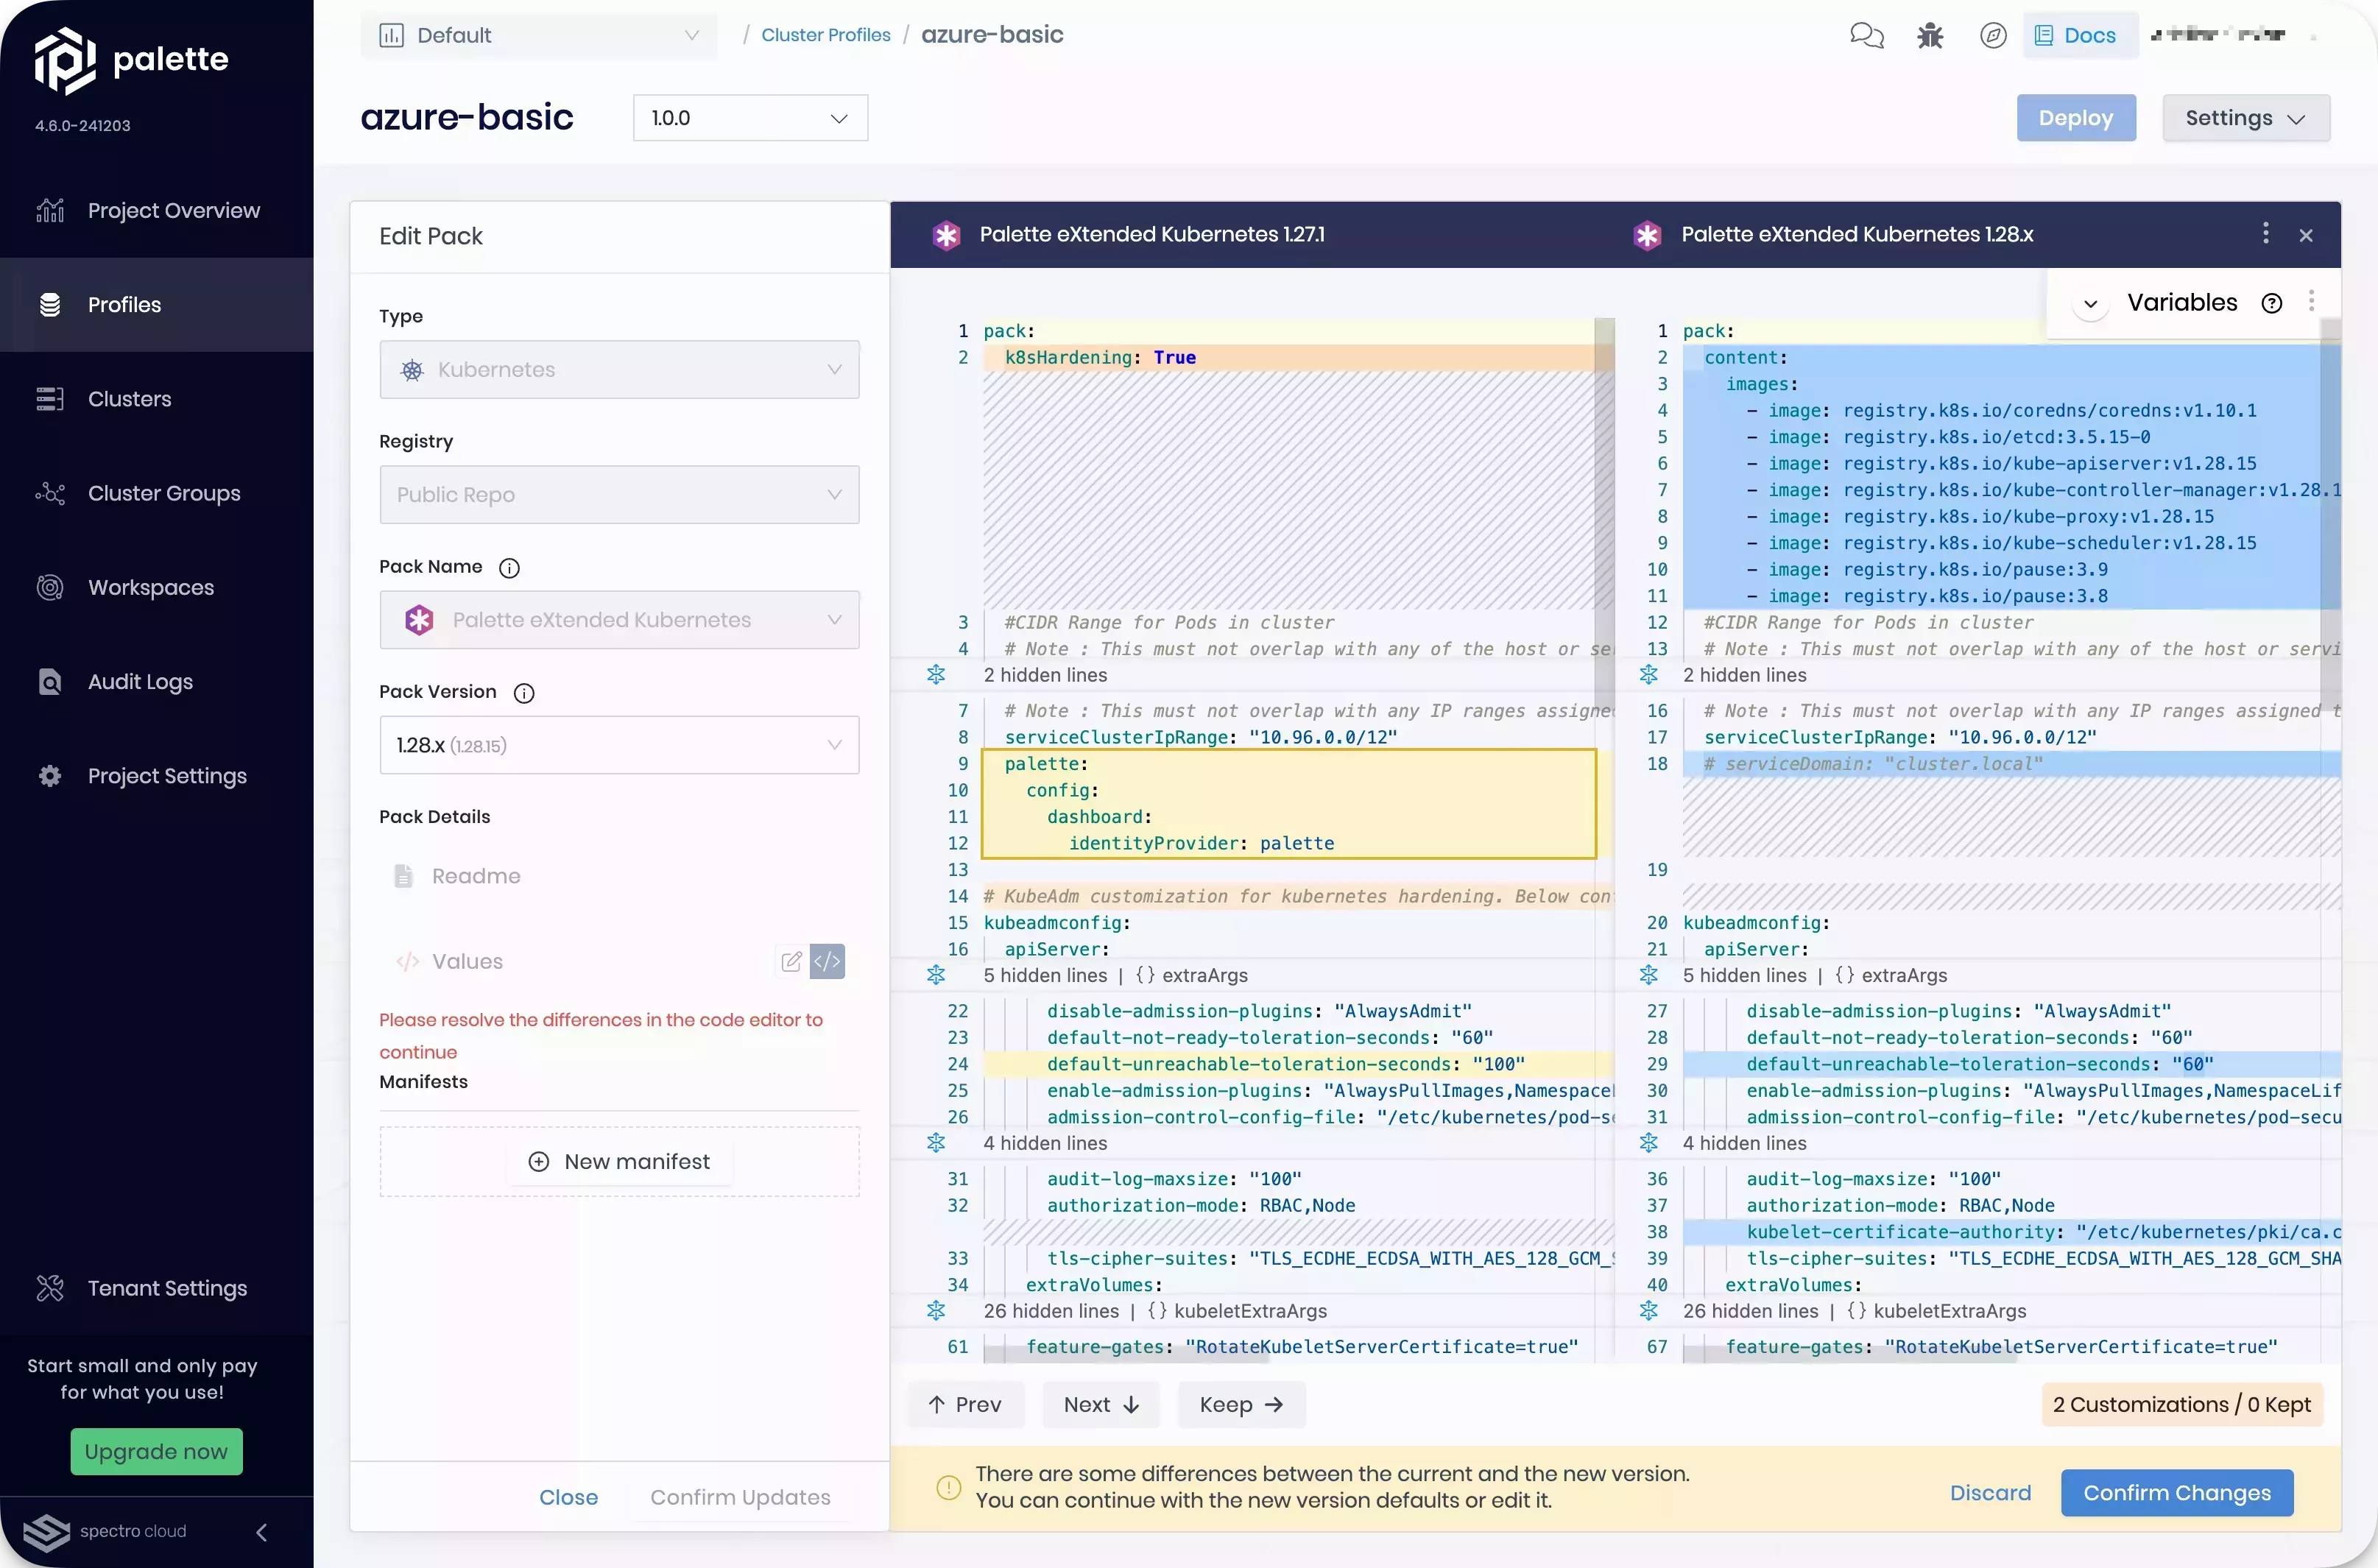Click the 2 Customizations / 0 Kept counter
Image resolution: width=2378 pixels, height=1568 pixels.
pyautogui.click(x=2181, y=1404)
